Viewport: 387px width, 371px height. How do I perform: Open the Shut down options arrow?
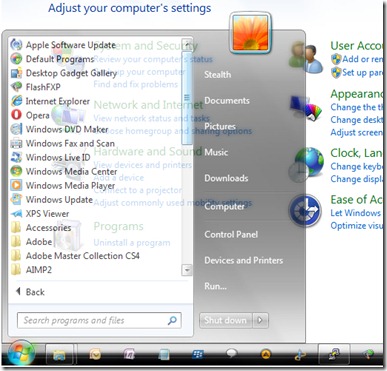coord(260,320)
